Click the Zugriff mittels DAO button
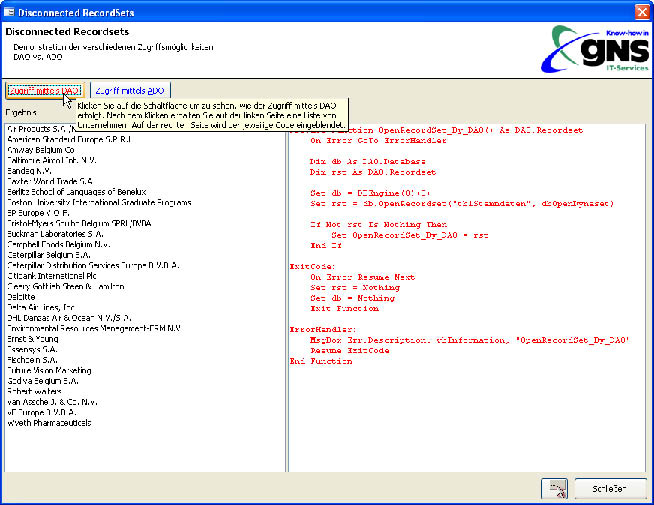The width and height of the screenshot is (654, 505). [x=45, y=90]
